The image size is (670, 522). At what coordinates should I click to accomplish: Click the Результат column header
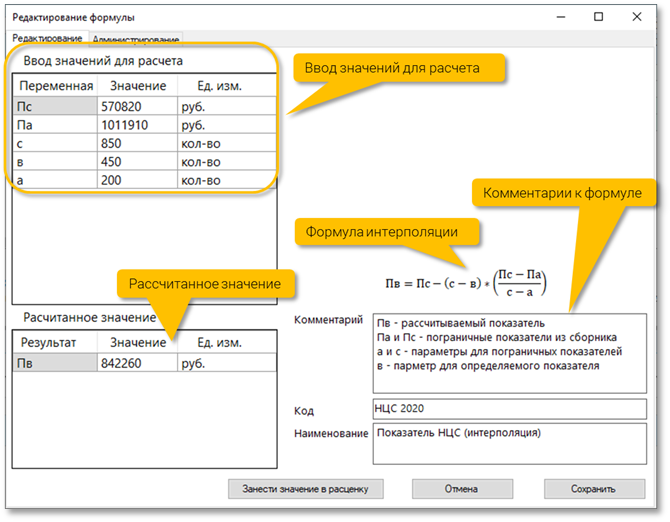click(x=56, y=343)
